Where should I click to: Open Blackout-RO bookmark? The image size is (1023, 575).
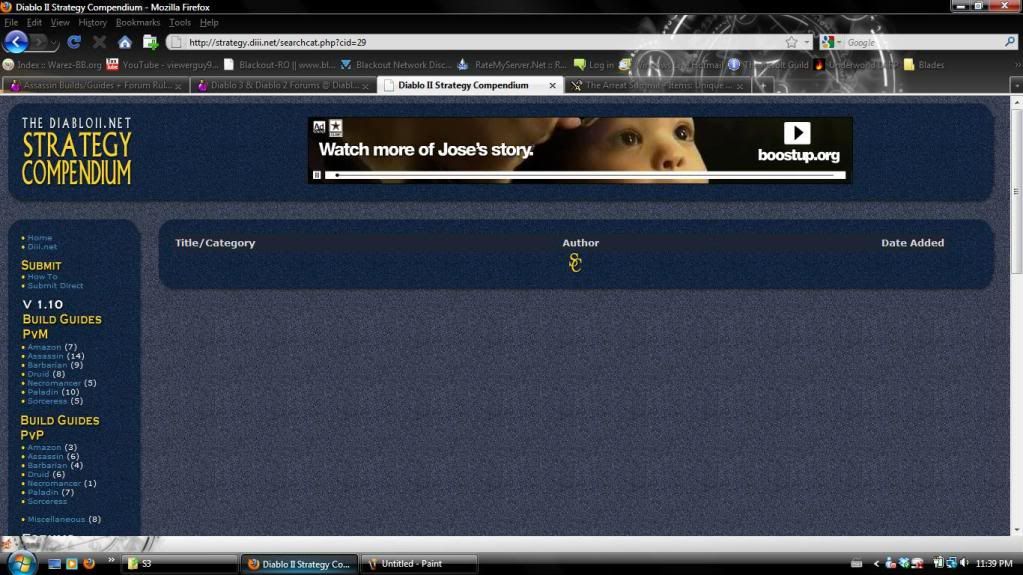pyautogui.click(x=279, y=65)
